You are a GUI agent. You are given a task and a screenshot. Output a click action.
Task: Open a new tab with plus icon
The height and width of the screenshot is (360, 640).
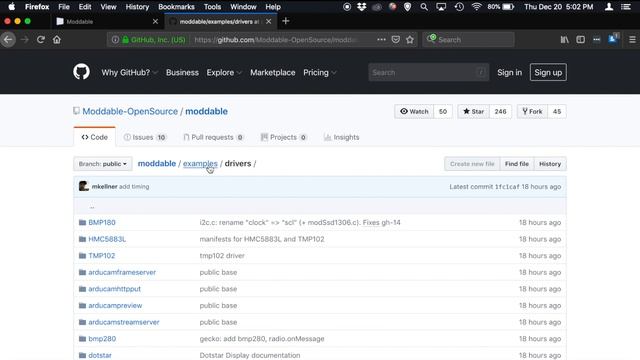(286, 21)
